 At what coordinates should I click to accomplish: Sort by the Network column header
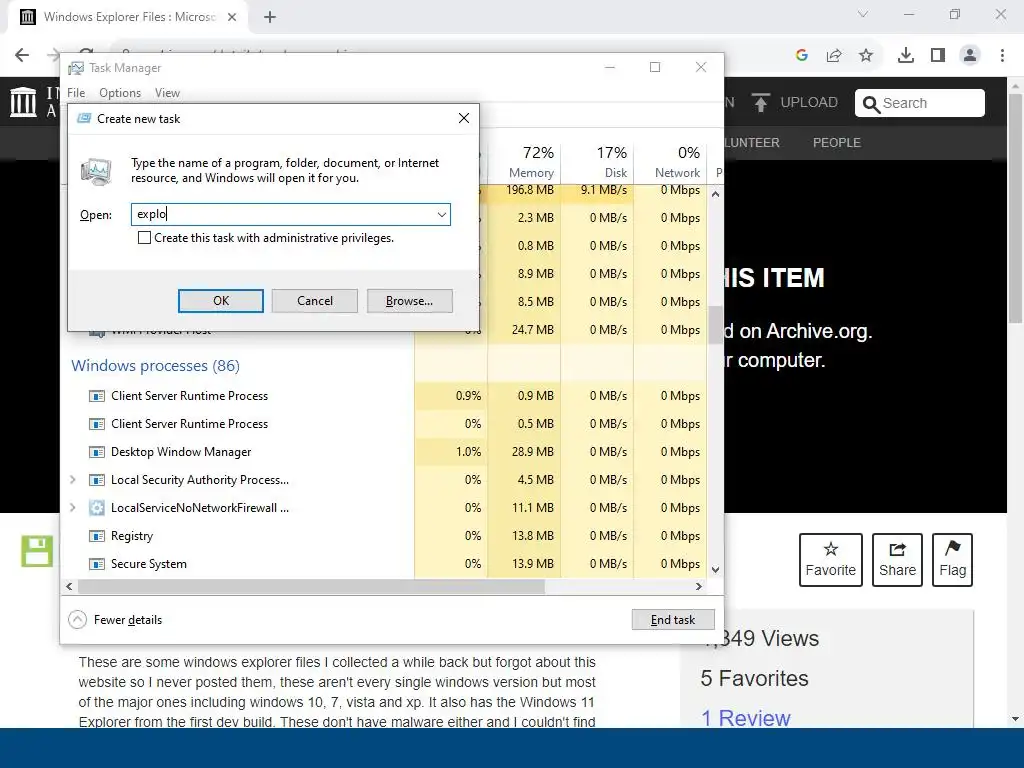point(671,162)
